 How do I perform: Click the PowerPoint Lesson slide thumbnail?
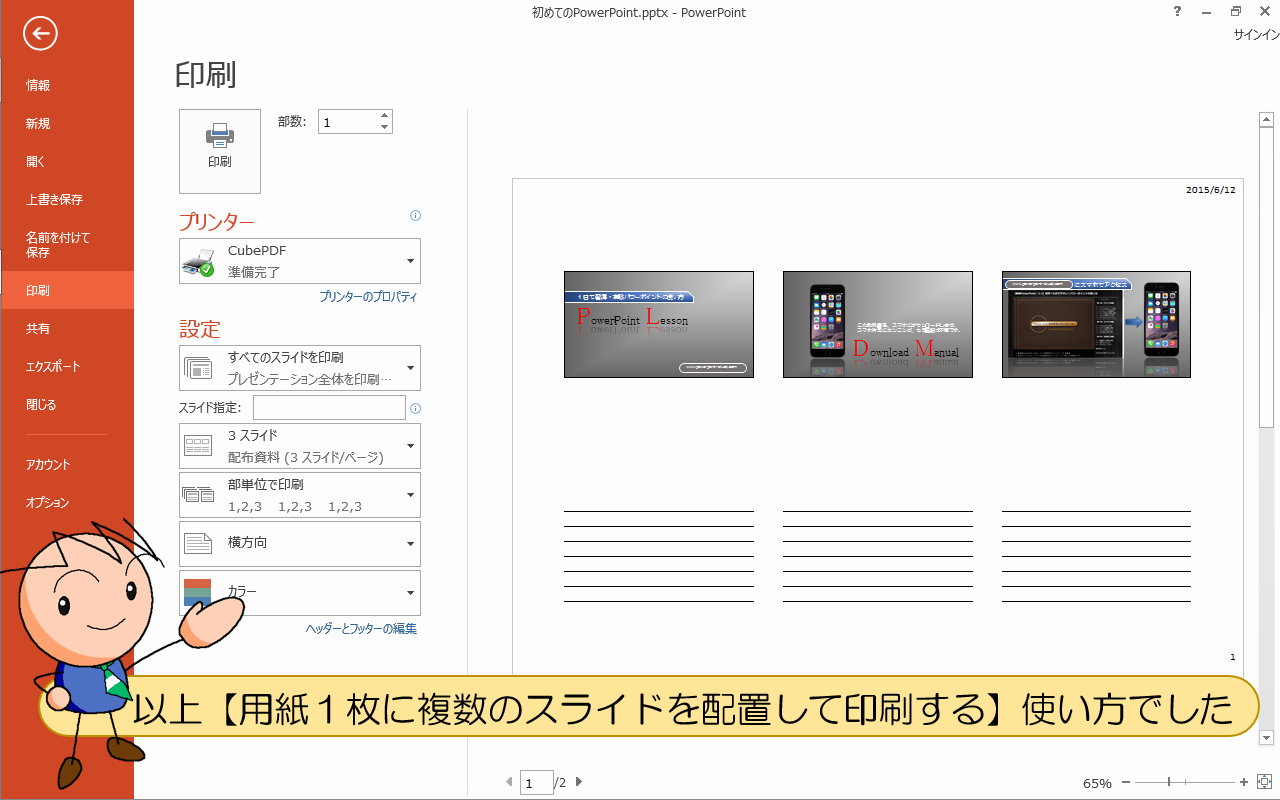pos(659,324)
